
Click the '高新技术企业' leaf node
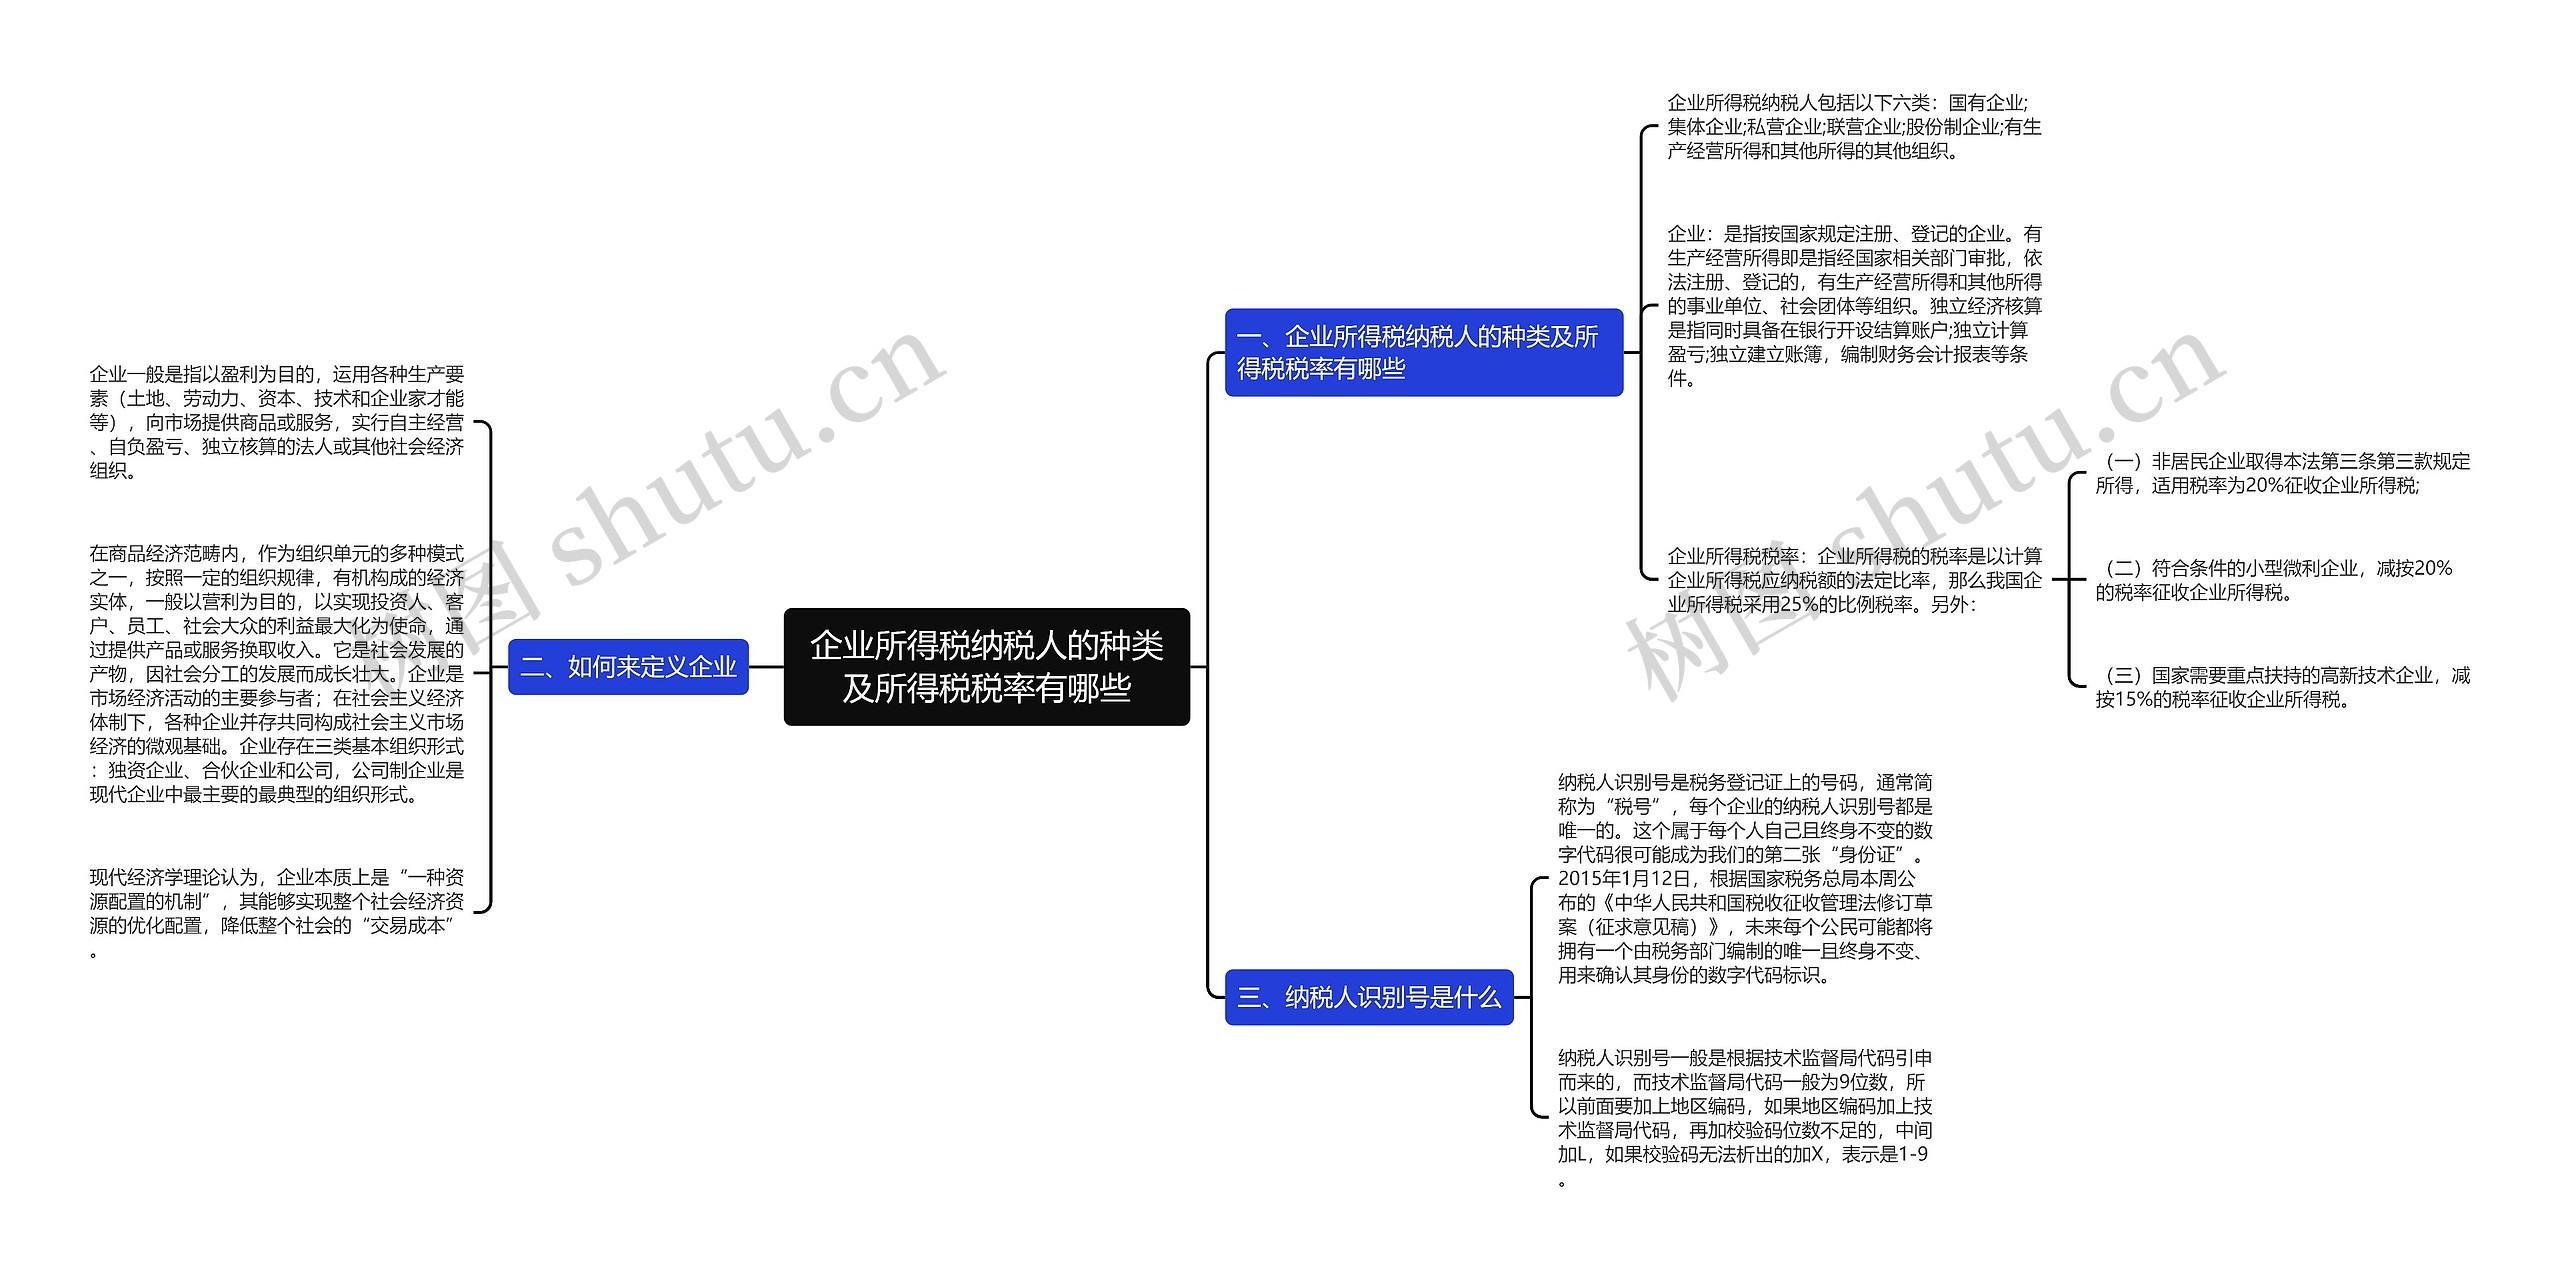(2253, 694)
